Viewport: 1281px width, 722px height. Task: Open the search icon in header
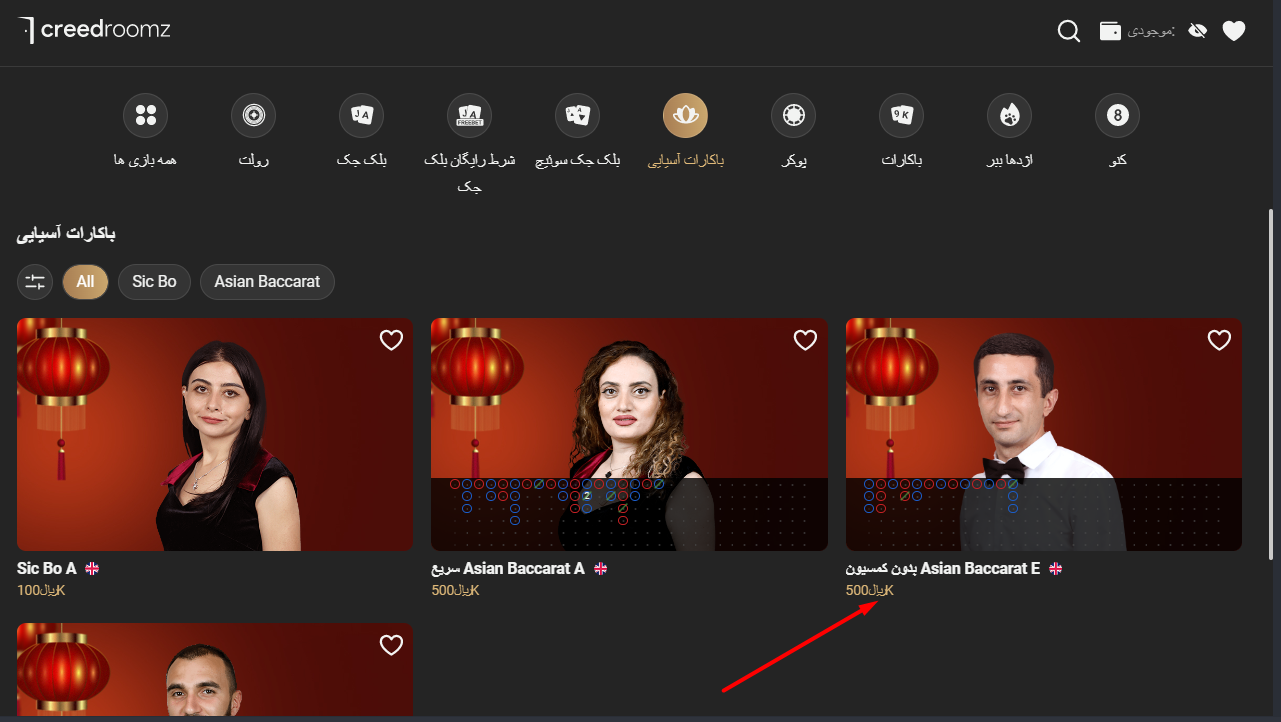1069,31
